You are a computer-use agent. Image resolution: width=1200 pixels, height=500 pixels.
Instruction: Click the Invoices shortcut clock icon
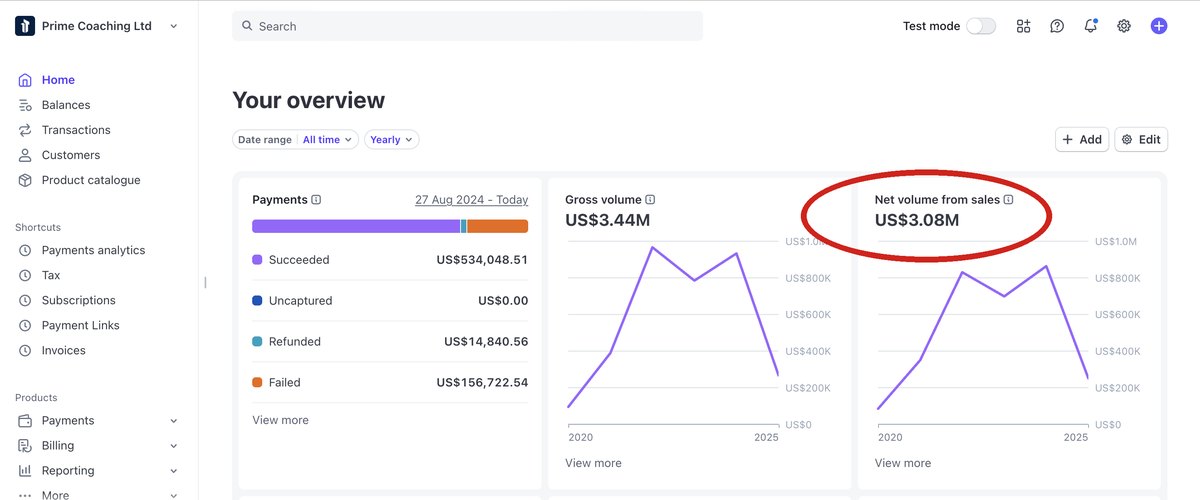click(25, 350)
